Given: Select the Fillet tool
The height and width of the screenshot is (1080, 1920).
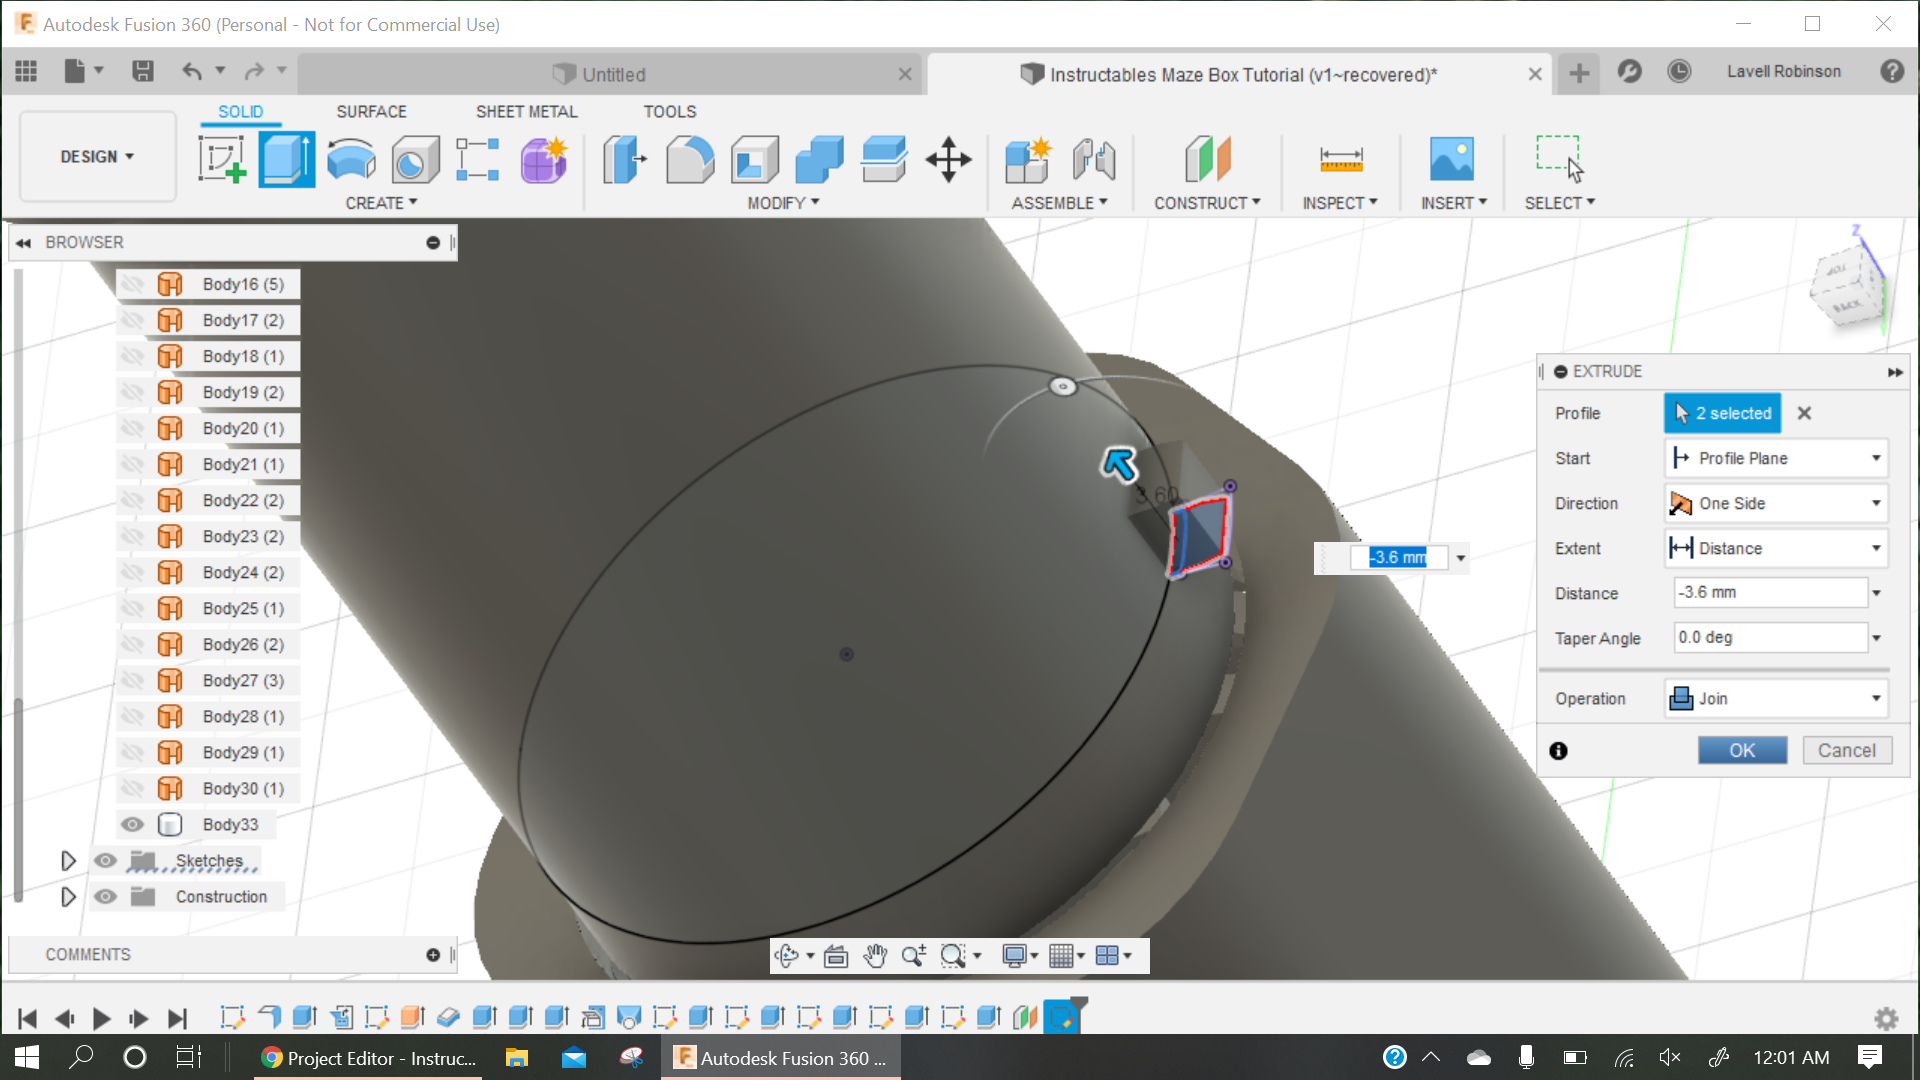Looking at the screenshot, I should tap(690, 160).
